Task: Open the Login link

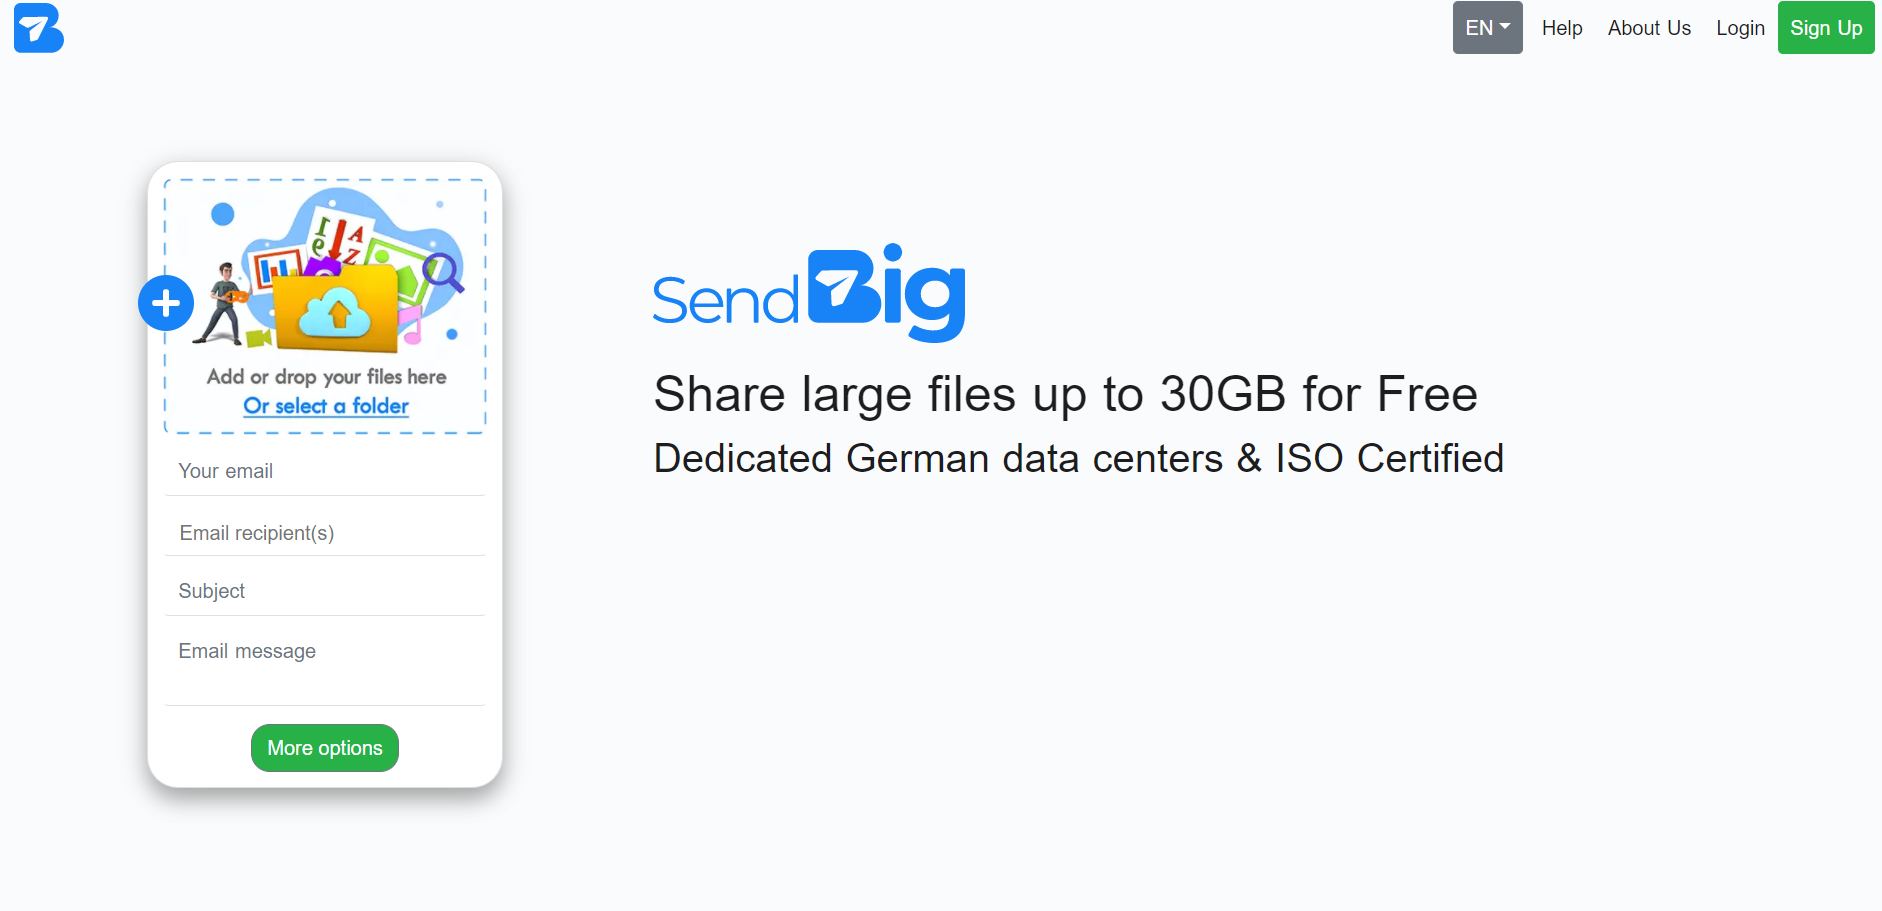Action: [1740, 28]
